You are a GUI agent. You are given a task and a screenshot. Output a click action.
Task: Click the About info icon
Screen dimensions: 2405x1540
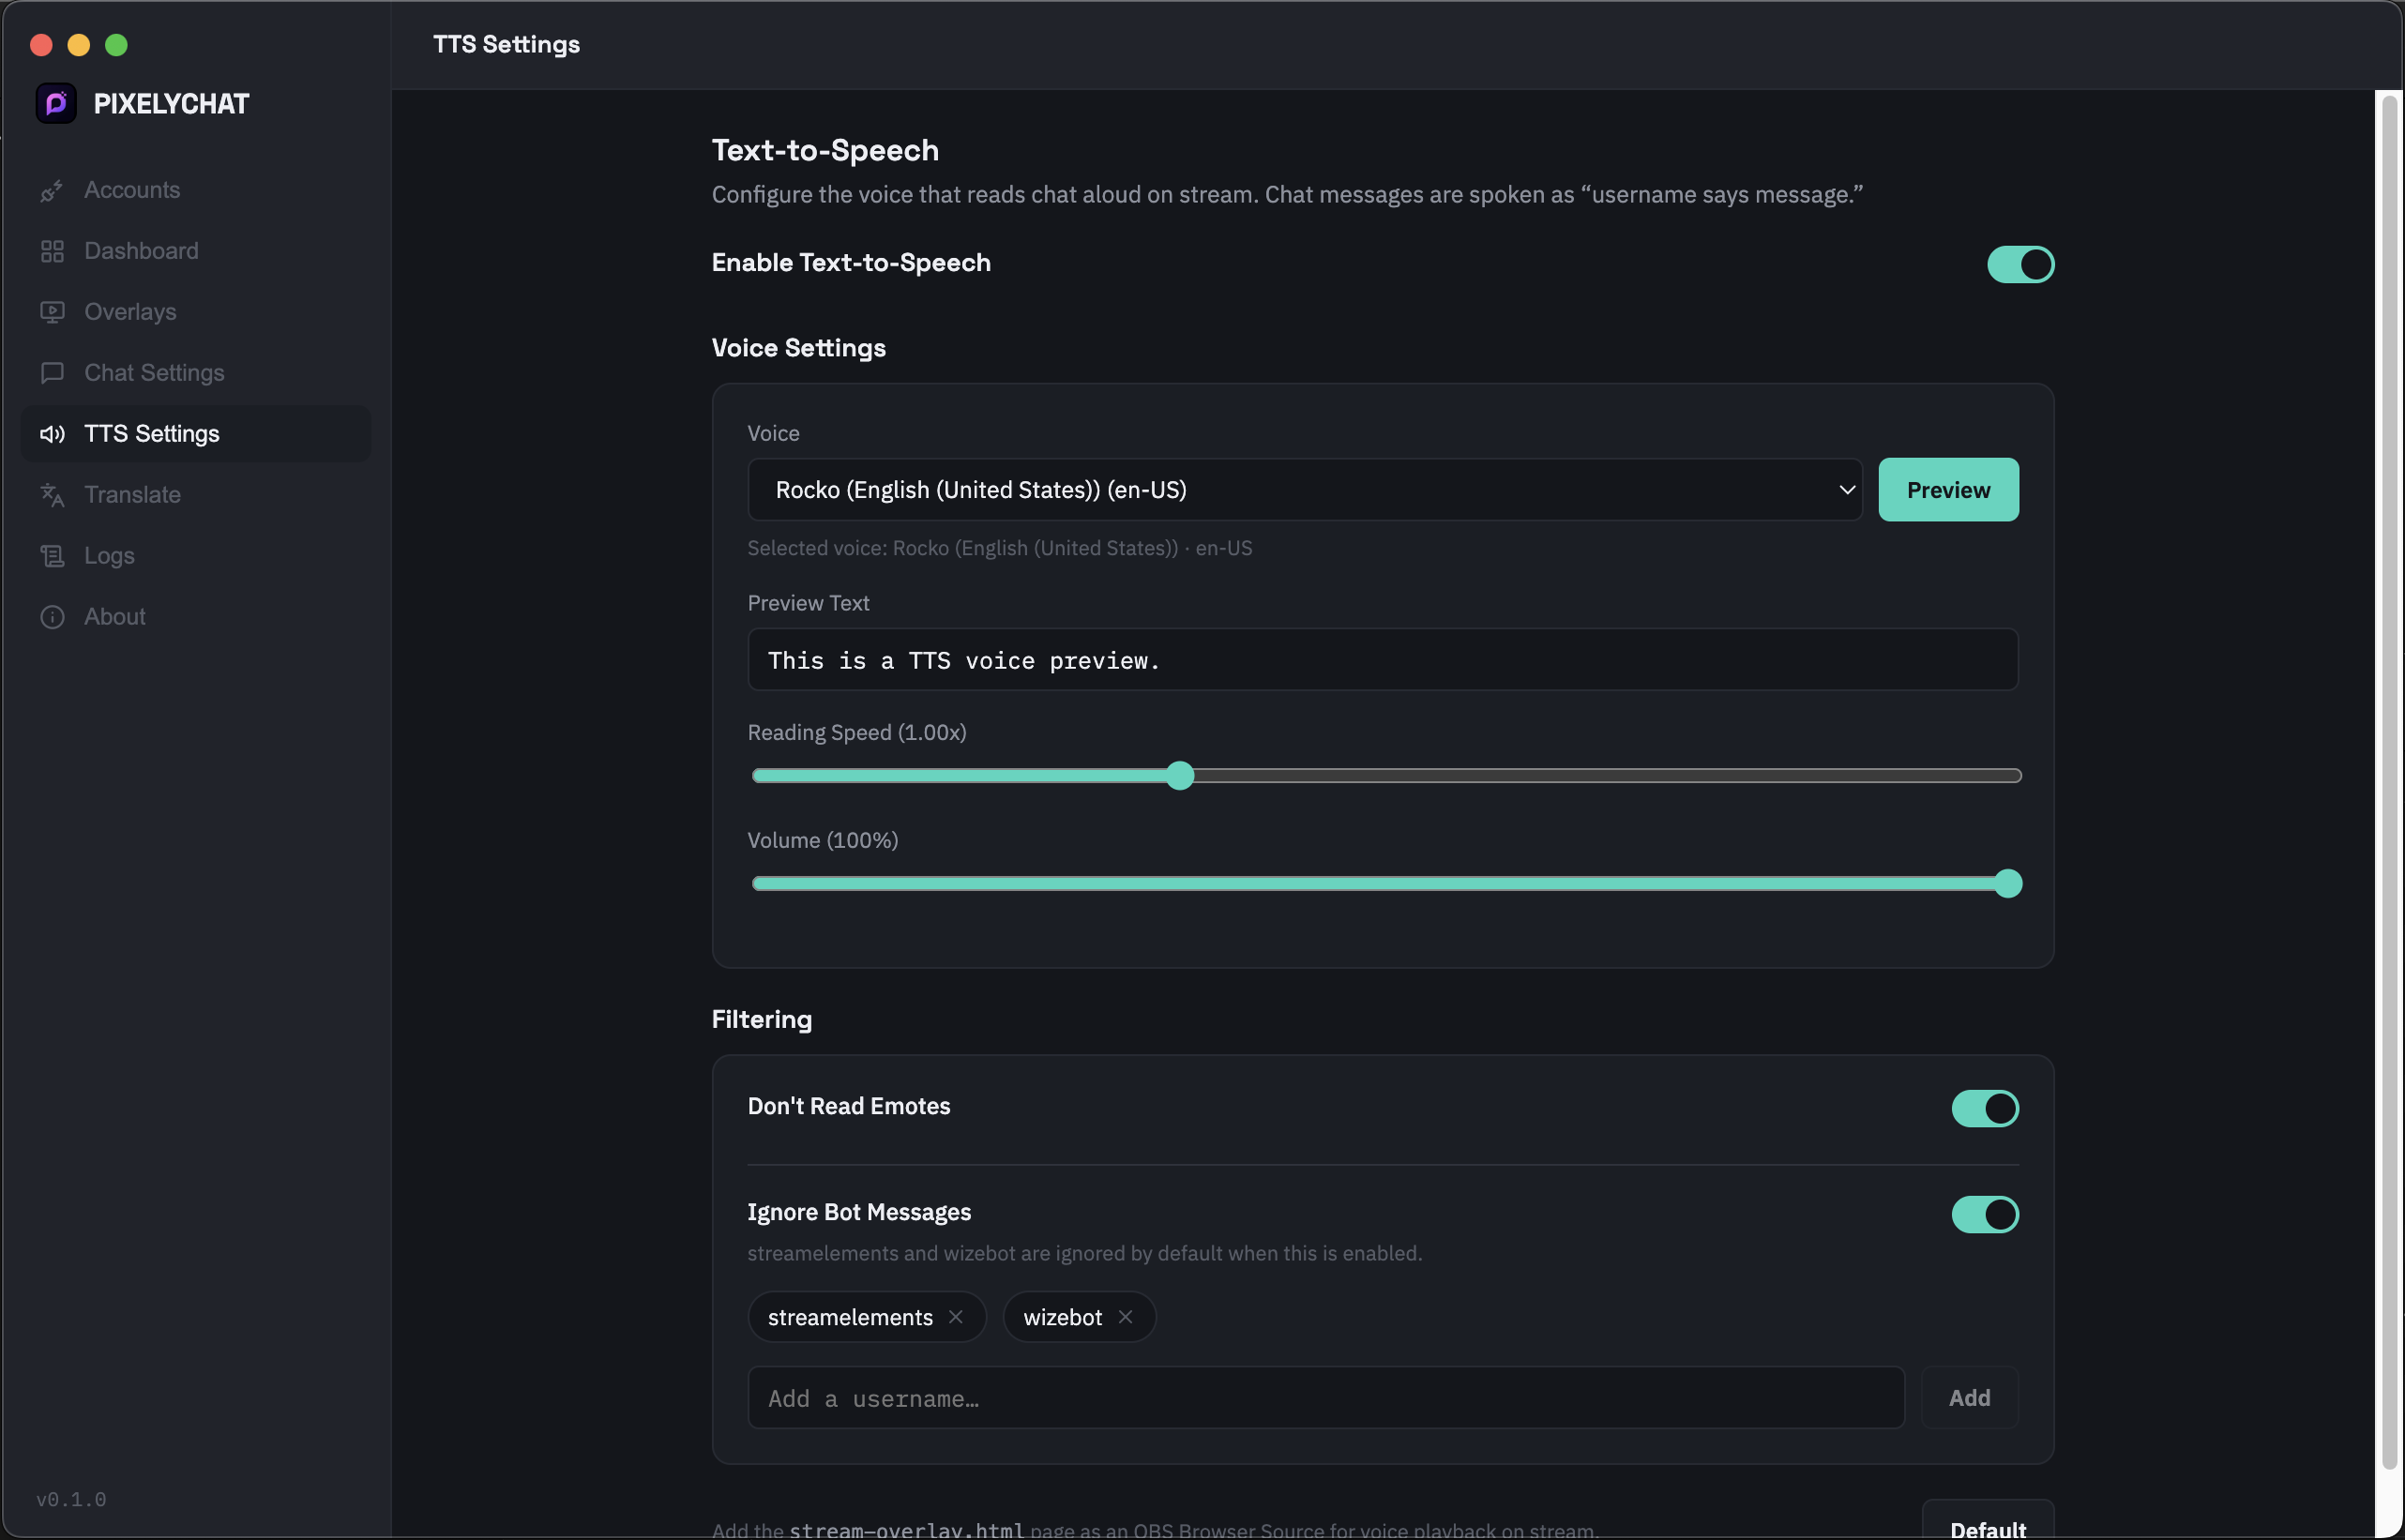point(52,617)
